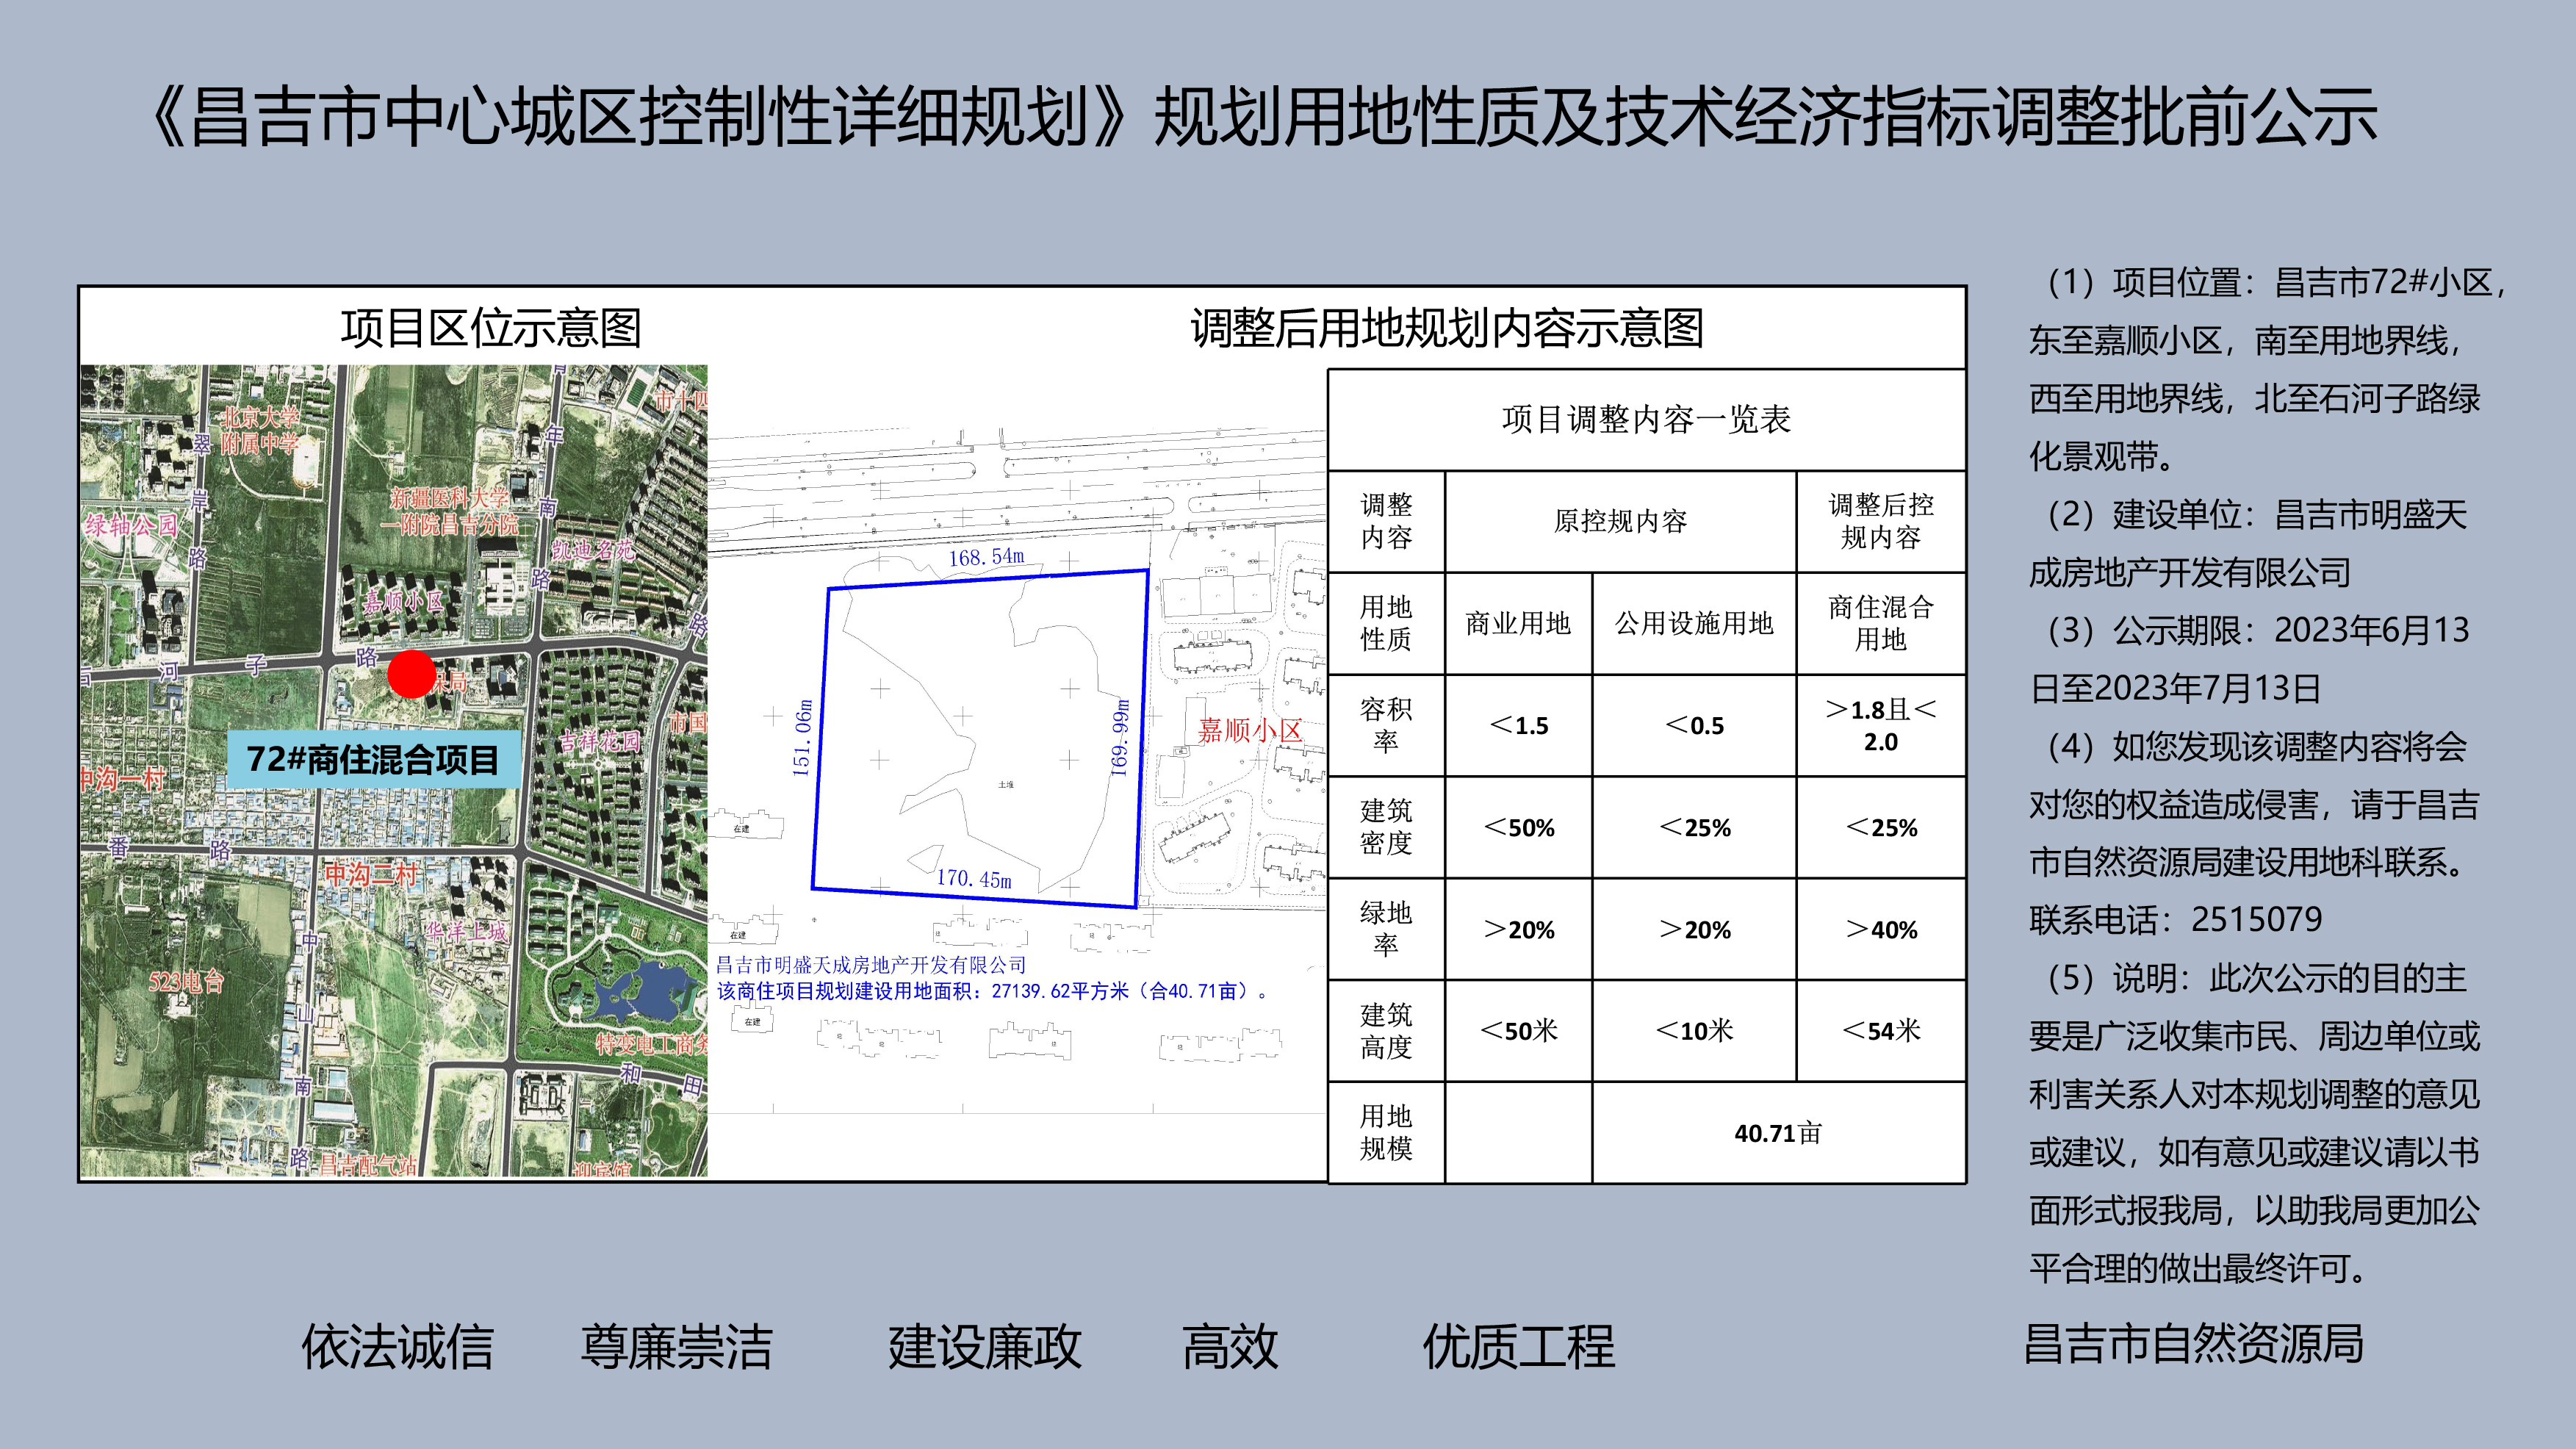Click the 调整后用地规划内容示意图 heading
This screenshot has height=1449, width=2576.
pyautogui.click(x=1446, y=328)
